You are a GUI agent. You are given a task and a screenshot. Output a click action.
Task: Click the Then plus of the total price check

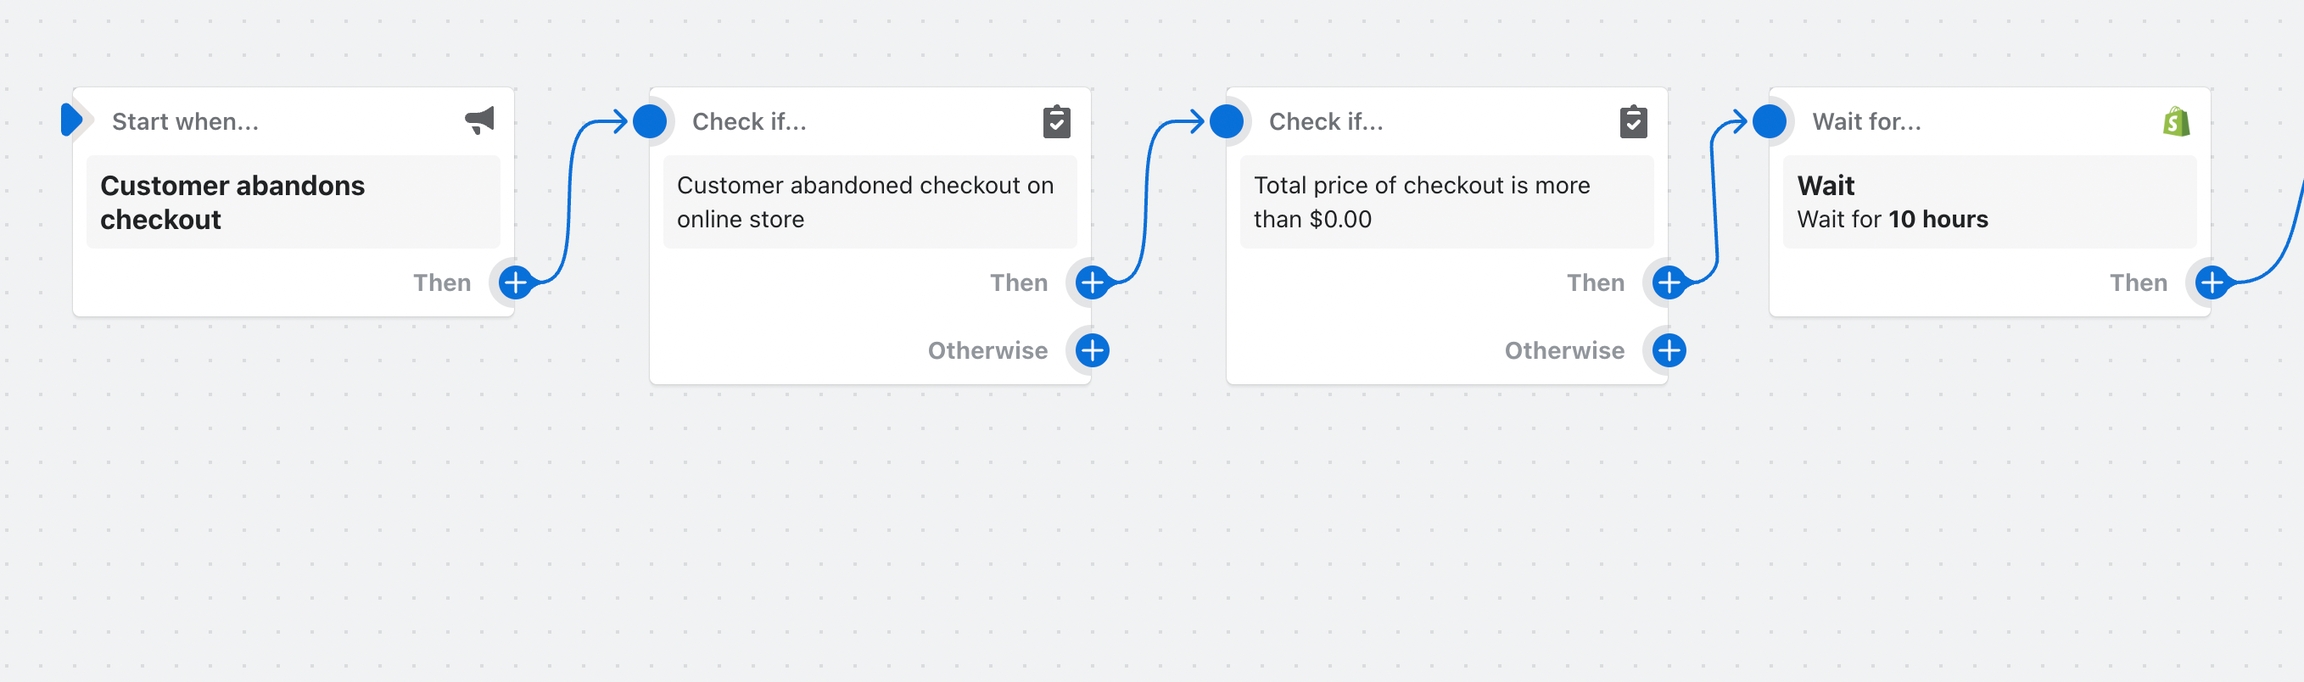tap(1669, 283)
